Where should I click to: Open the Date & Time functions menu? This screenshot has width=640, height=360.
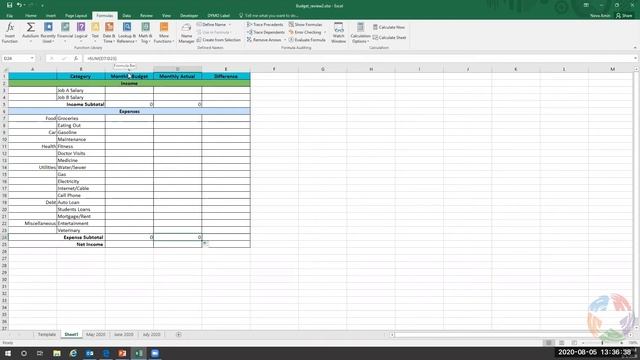pyautogui.click(x=109, y=33)
